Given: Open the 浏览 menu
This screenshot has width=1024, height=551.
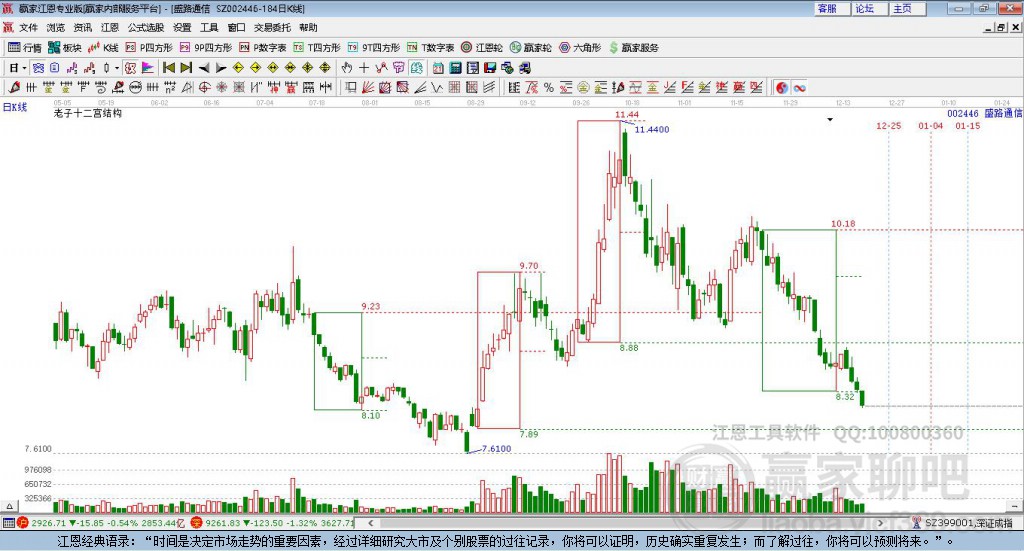Looking at the screenshot, I should pos(56,27).
